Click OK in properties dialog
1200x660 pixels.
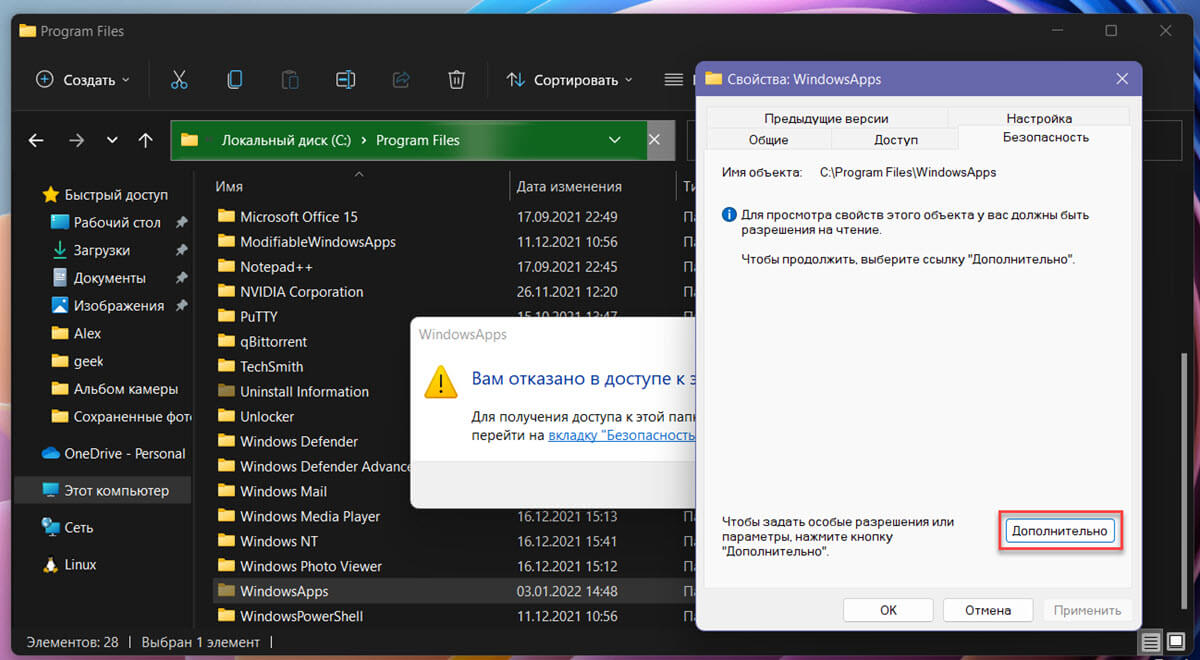point(888,610)
